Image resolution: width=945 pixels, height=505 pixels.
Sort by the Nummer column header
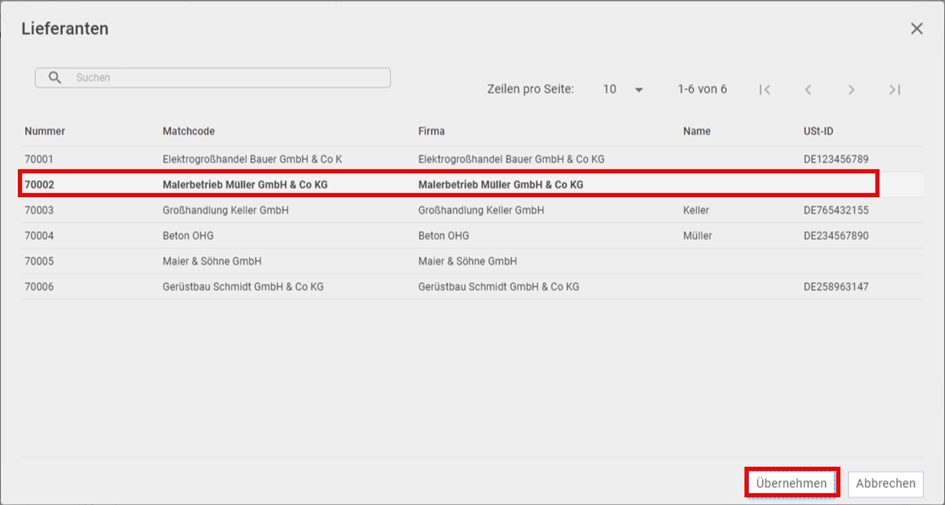tap(45, 131)
